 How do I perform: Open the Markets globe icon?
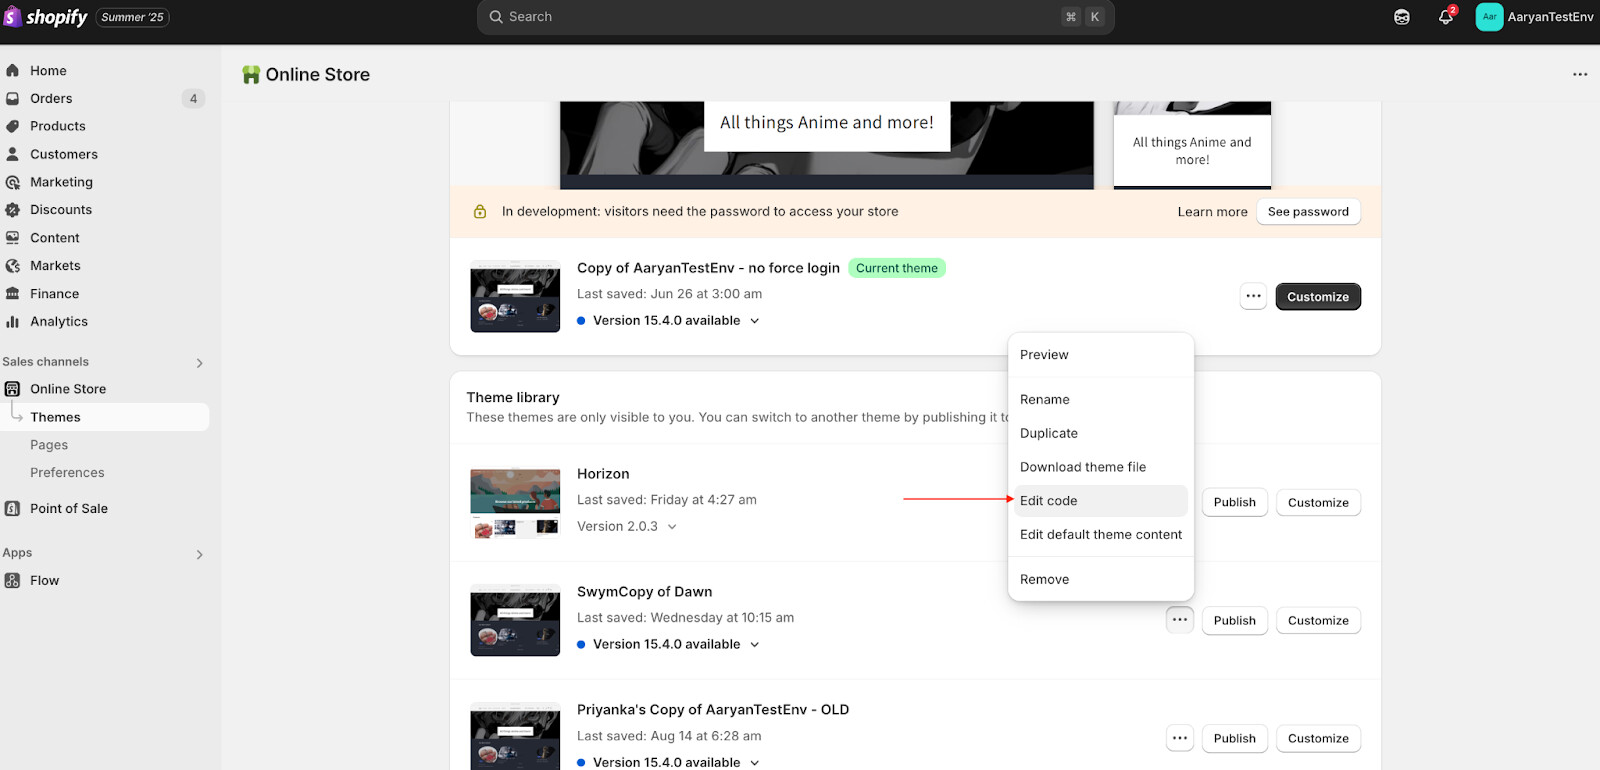(x=13, y=266)
